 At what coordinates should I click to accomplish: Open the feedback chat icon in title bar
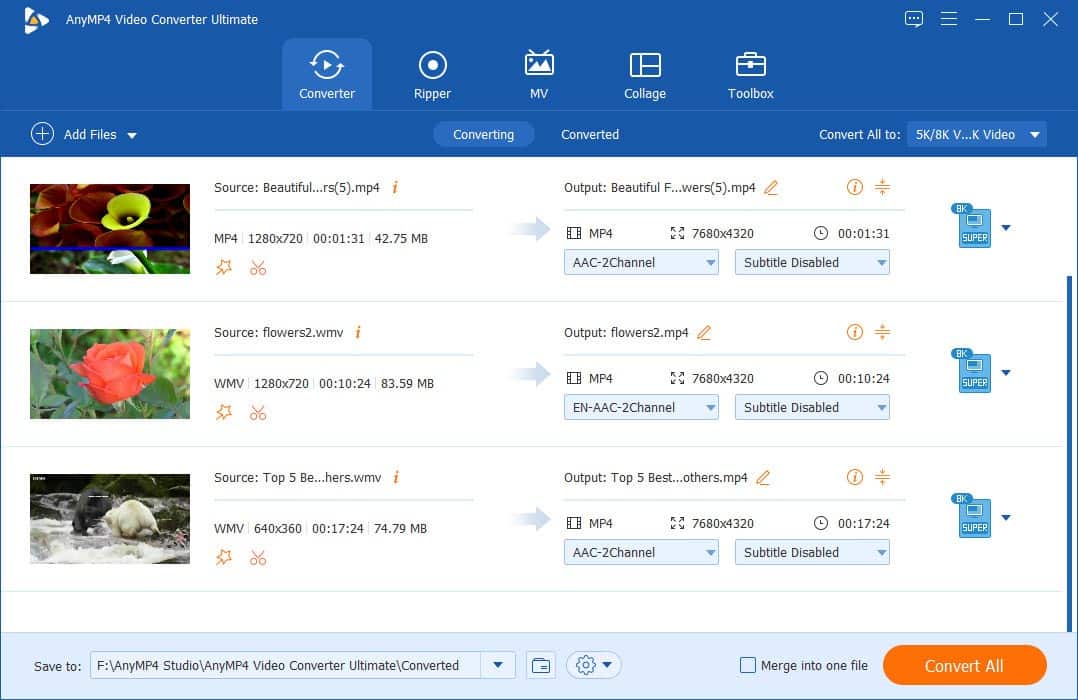[913, 19]
